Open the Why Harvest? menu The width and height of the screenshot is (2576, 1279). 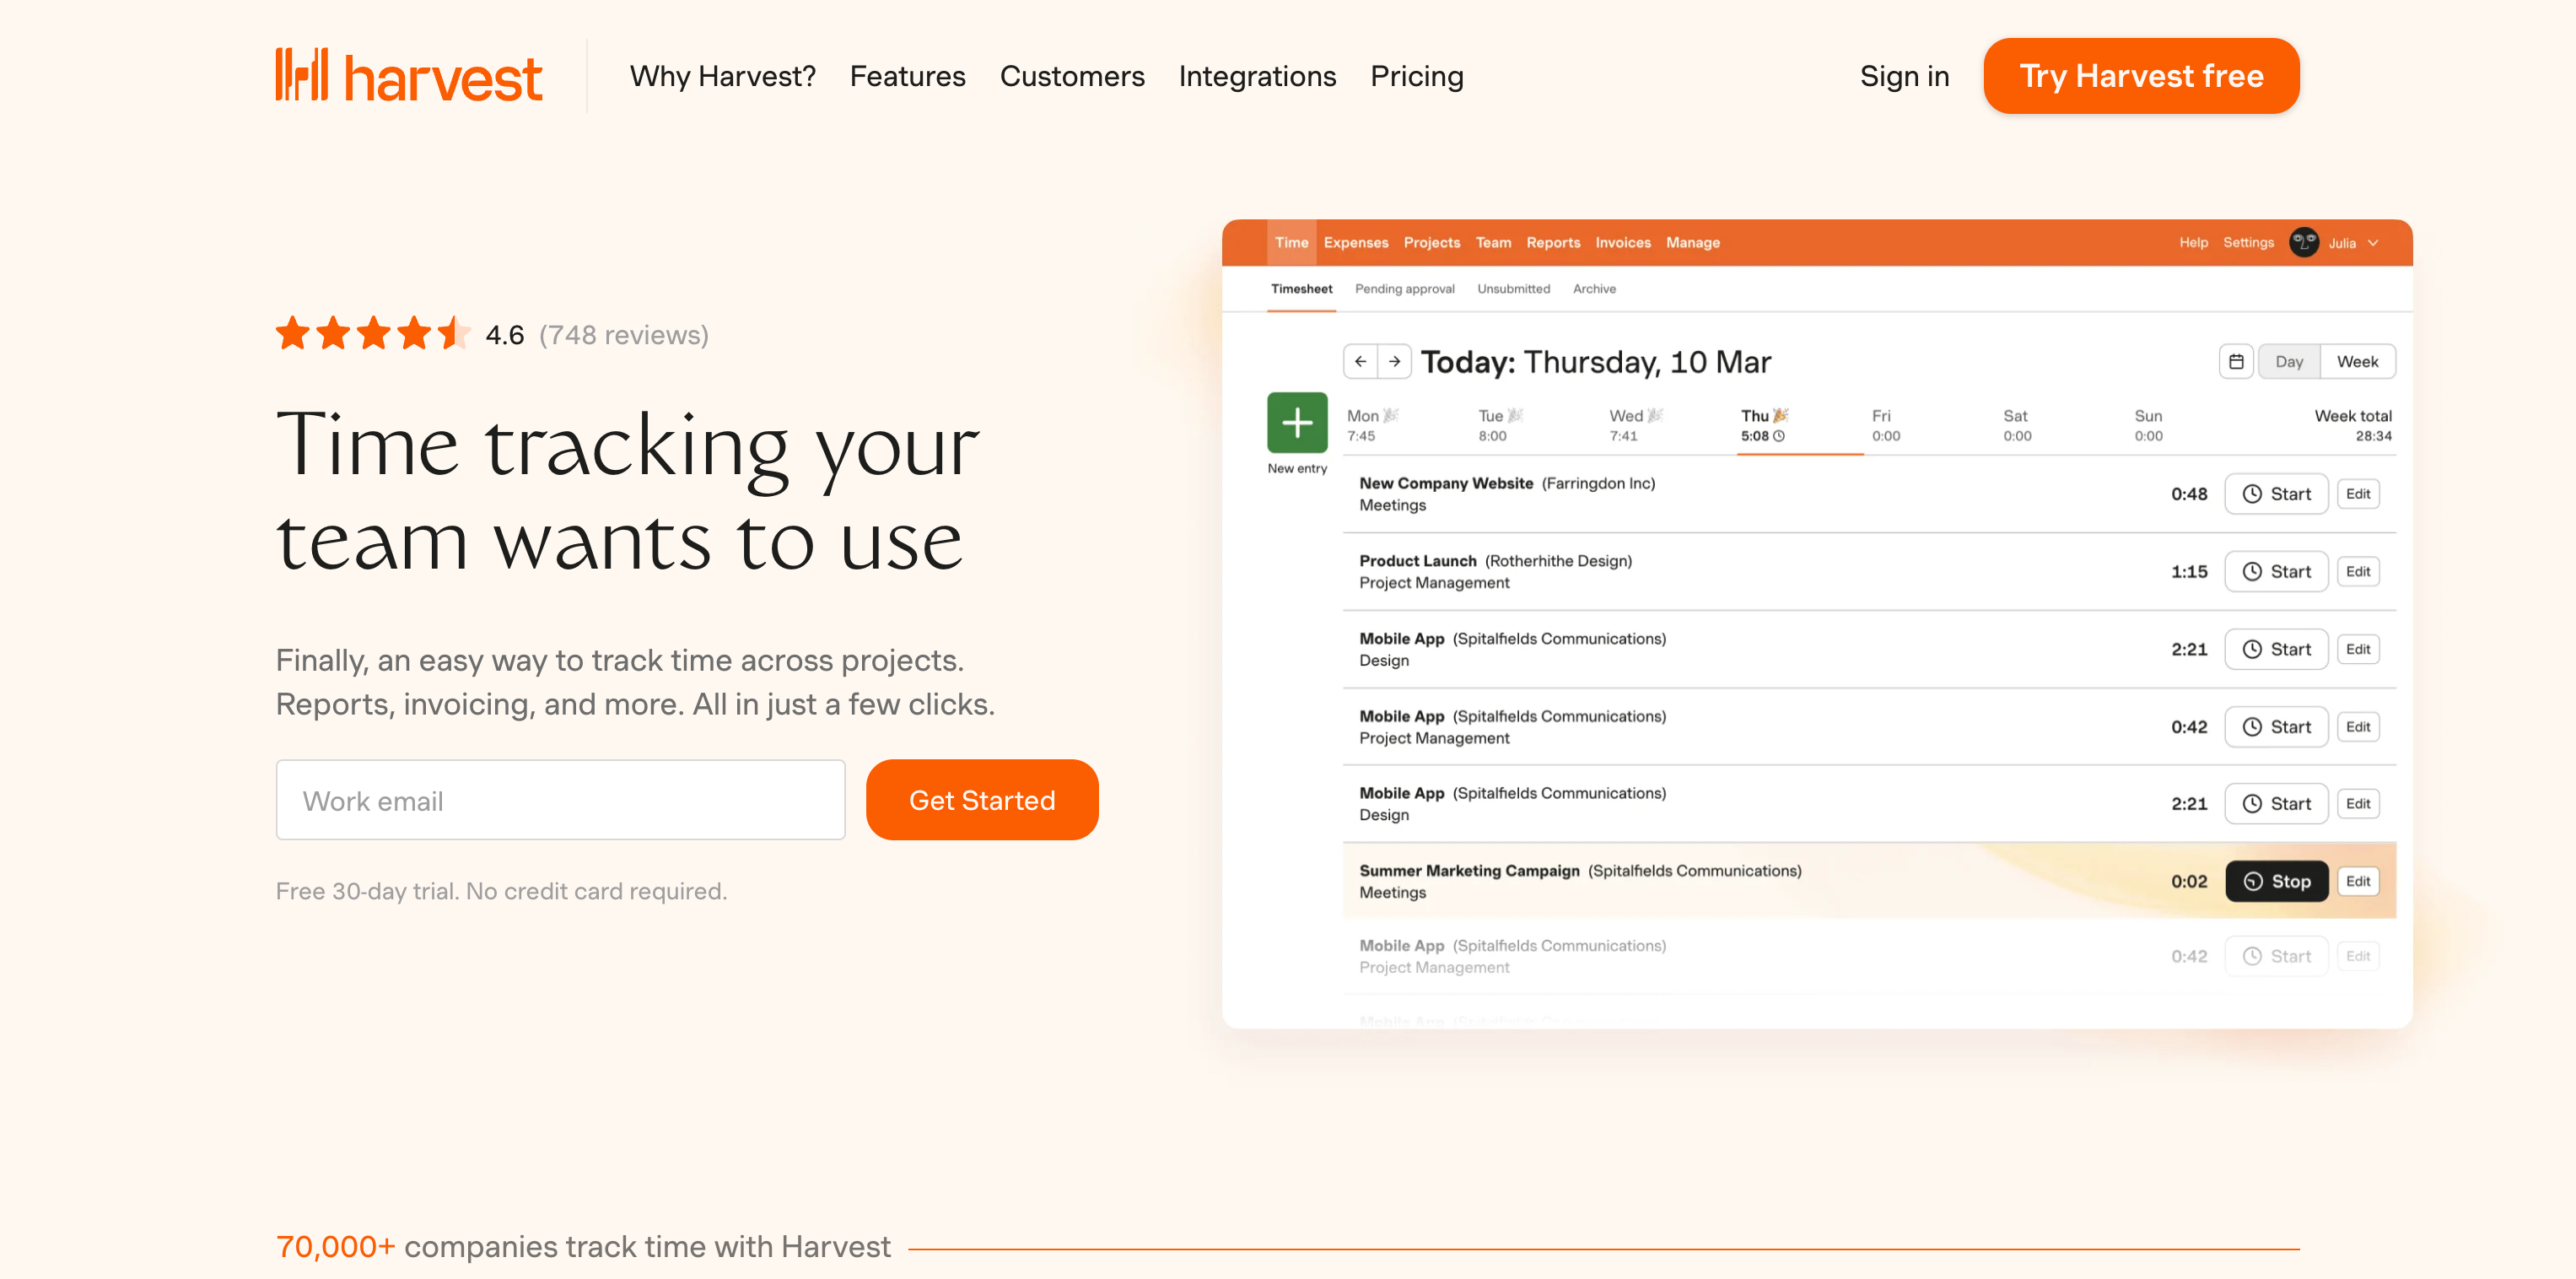tap(722, 76)
